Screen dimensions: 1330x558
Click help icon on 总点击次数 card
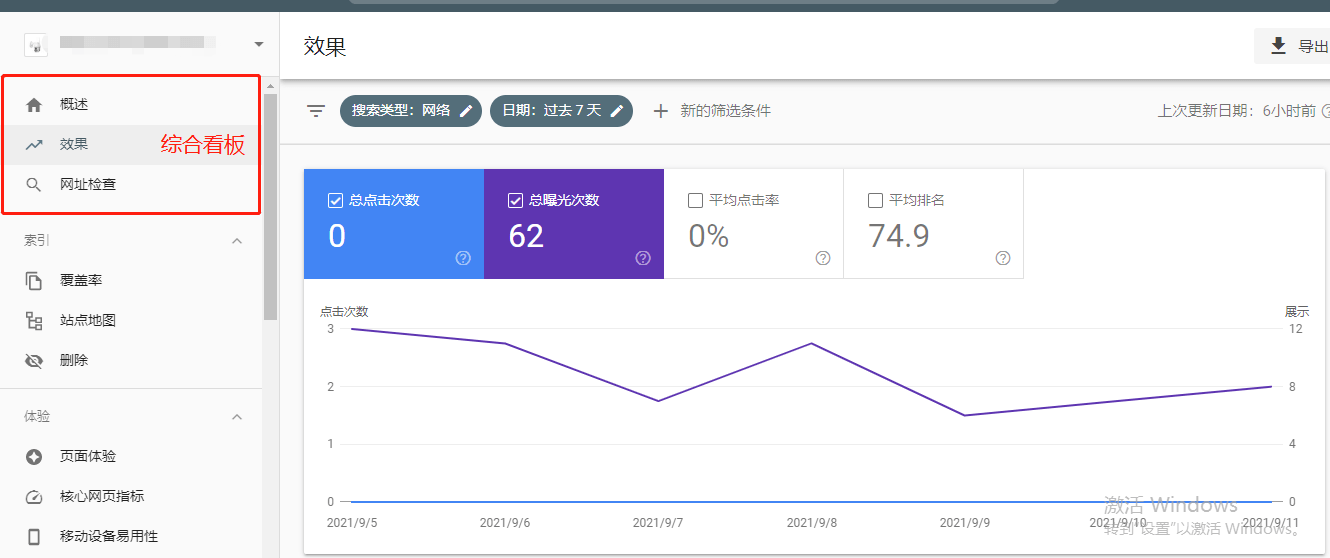point(463,258)
